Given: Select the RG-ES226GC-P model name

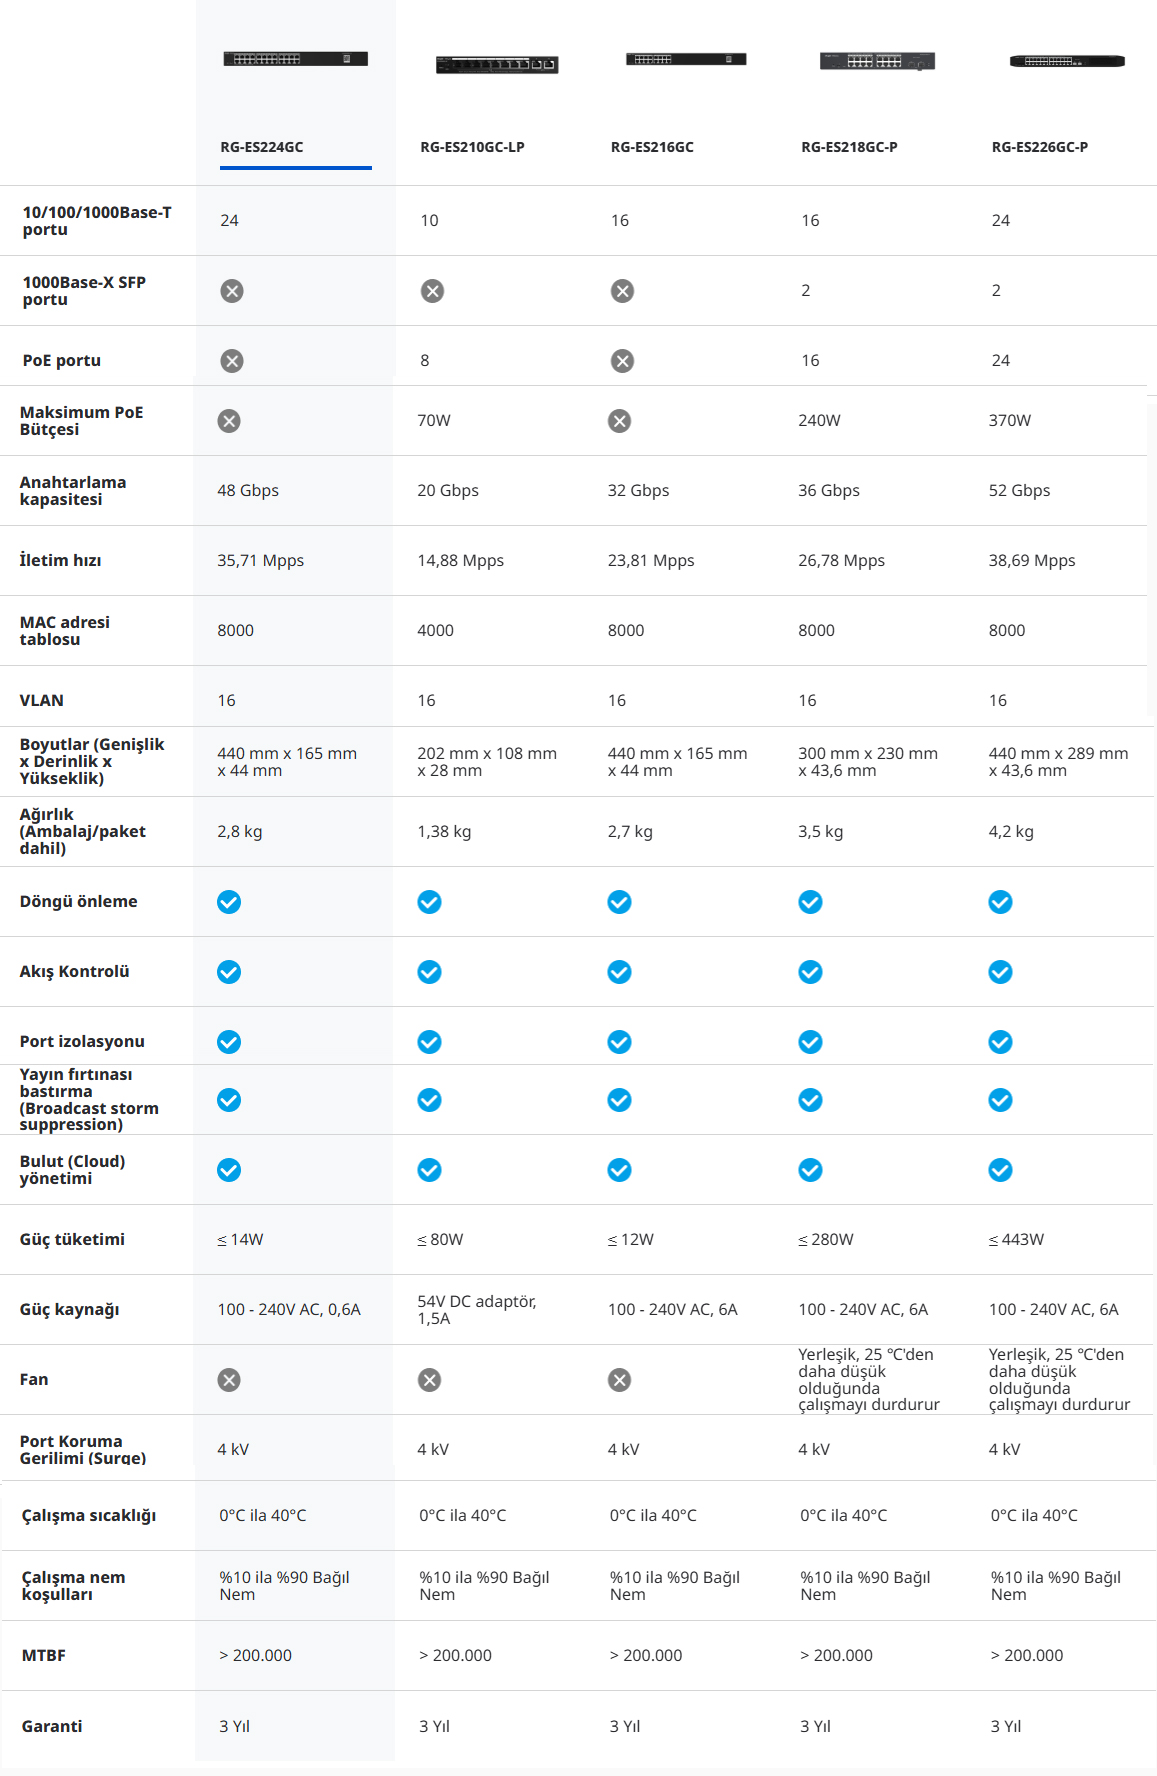Looking at the screenshot, I should 1040,147.
